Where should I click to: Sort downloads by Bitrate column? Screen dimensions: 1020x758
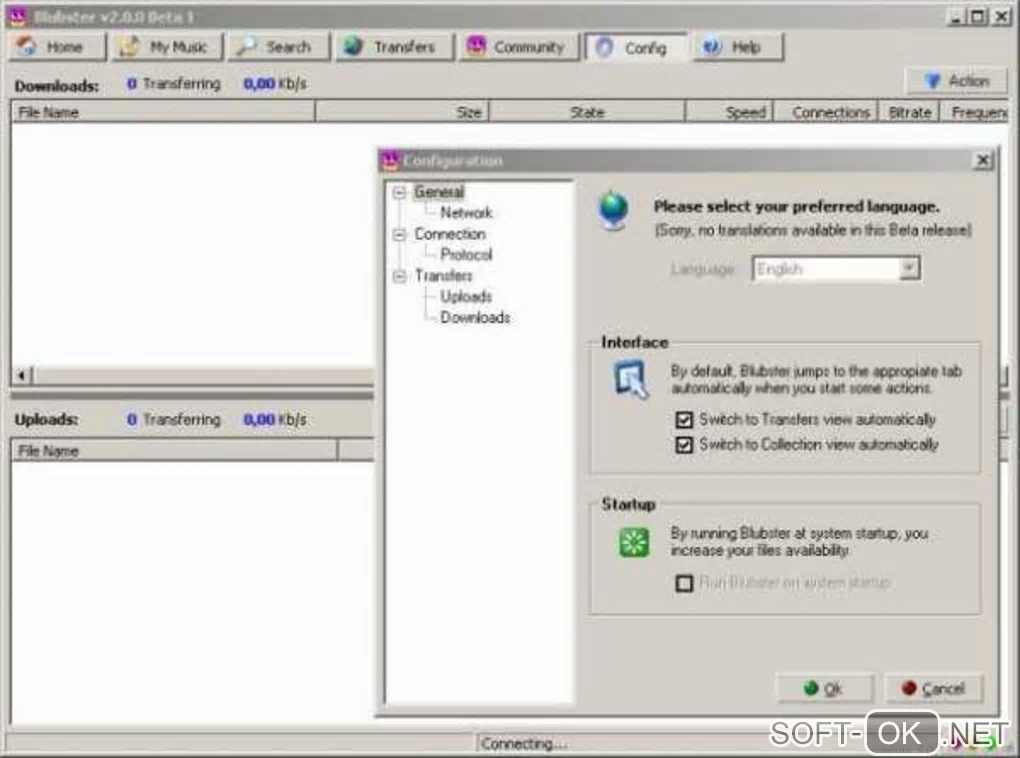pyautogui.click(x=909, y=113)
